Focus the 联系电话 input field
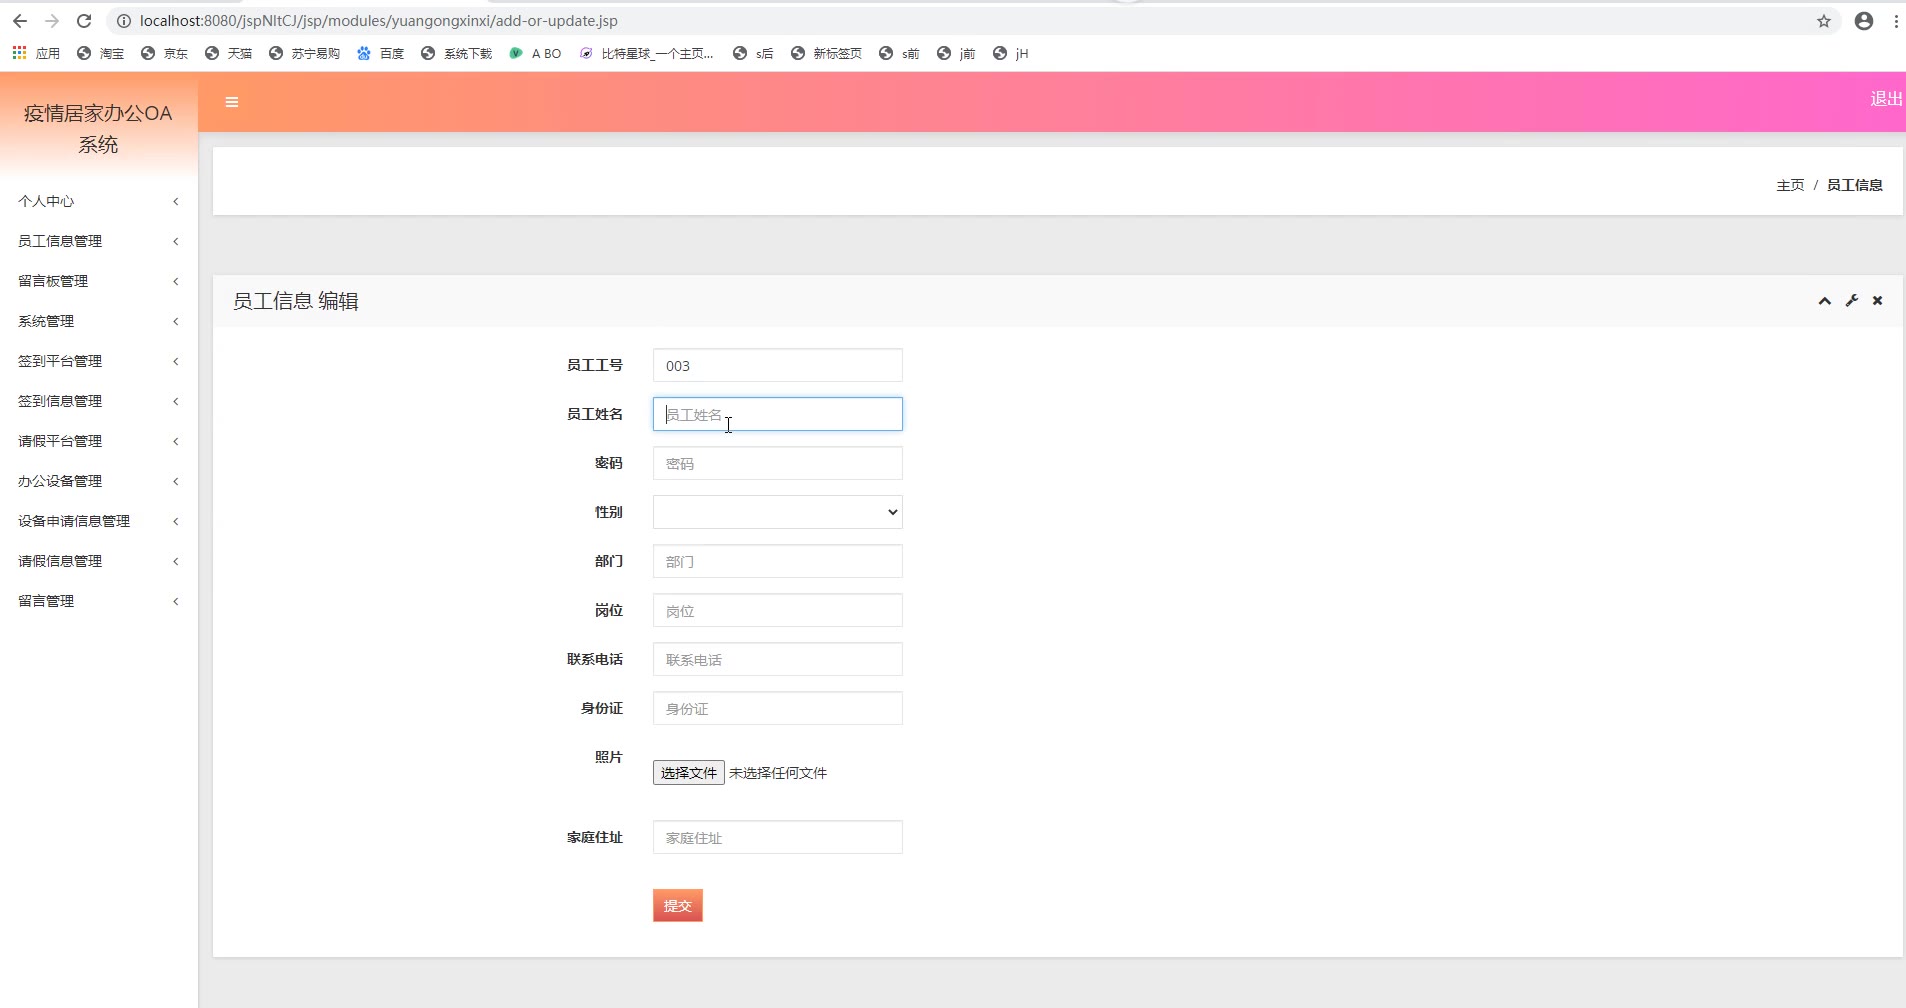 778,659
